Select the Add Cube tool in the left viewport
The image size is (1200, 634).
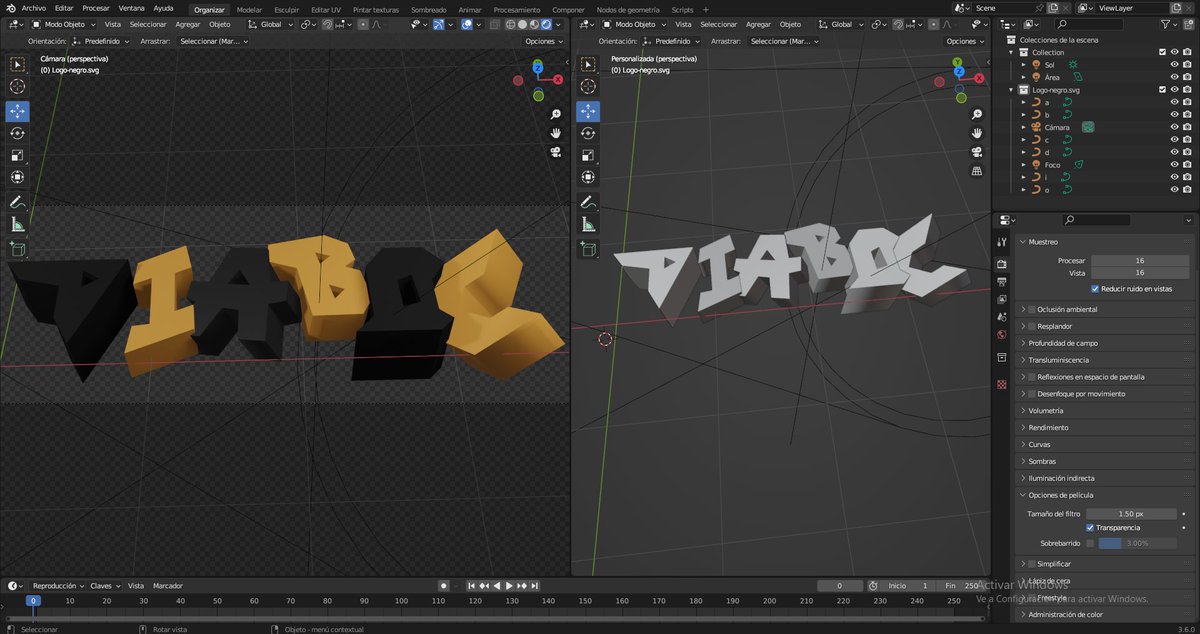(x=17, y=248)
